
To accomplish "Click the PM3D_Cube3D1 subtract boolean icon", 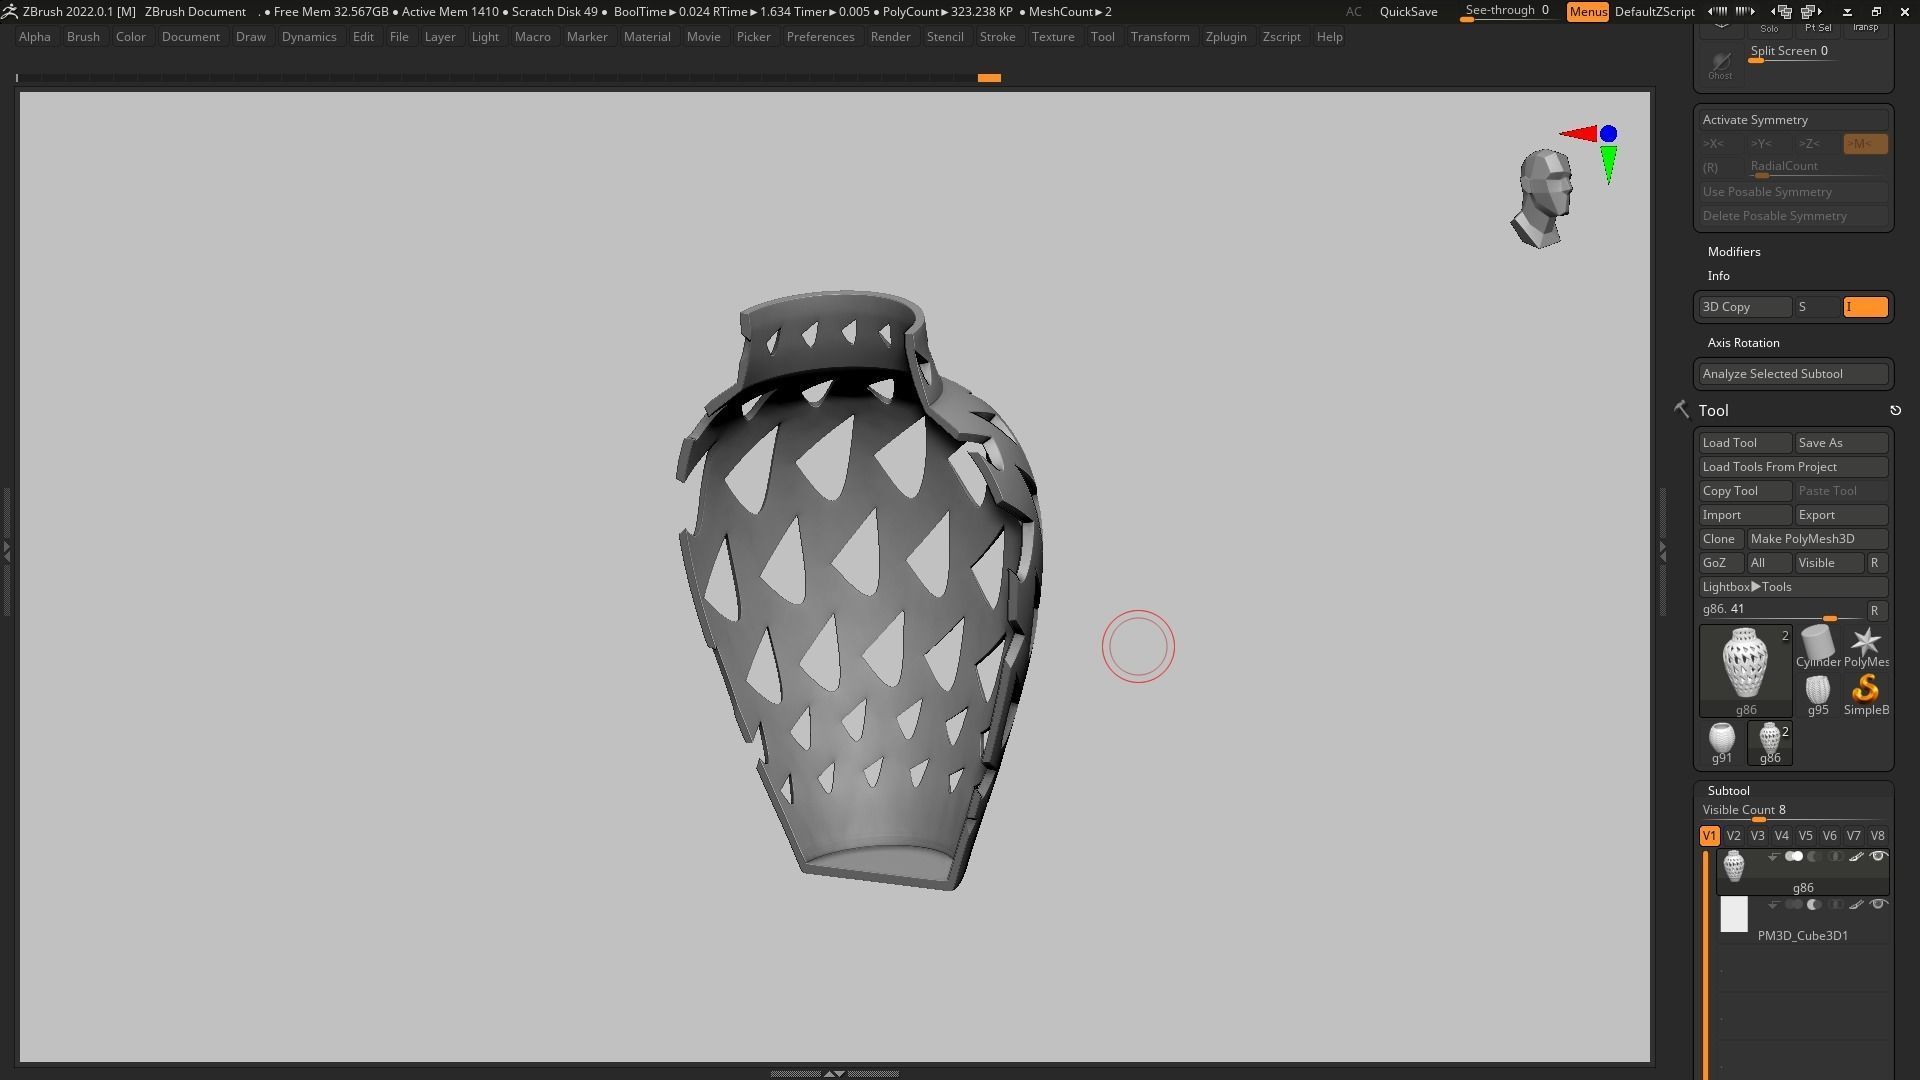I will tap(1814, 905).
